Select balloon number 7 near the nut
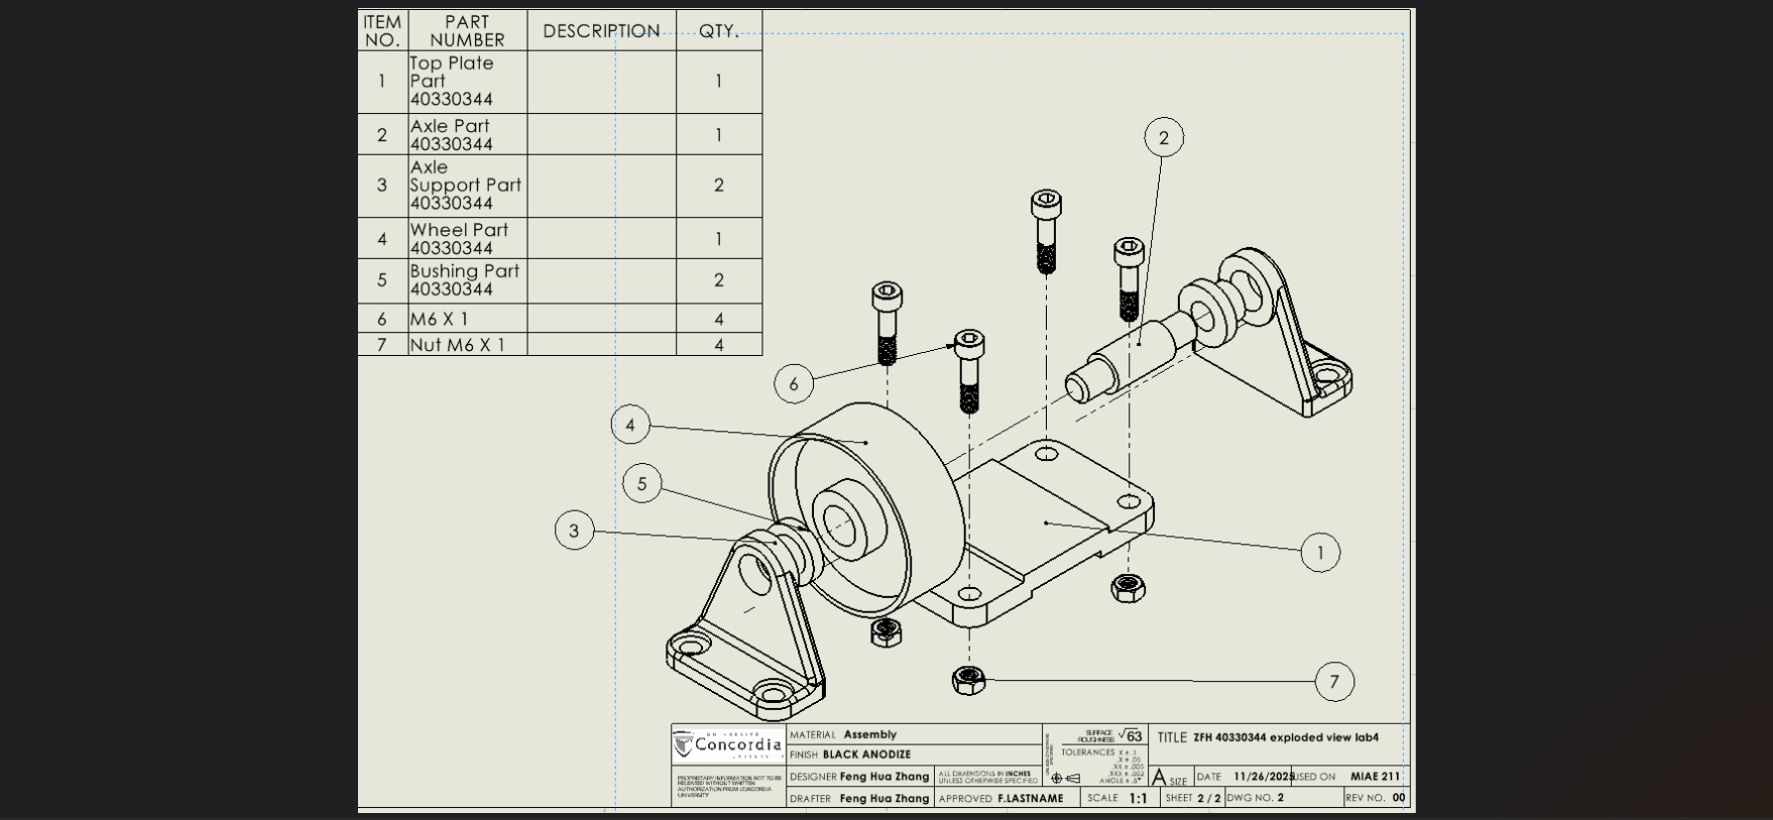Screen dimensions: 1773x820 pyautogui.click(x=1334, y=682)
